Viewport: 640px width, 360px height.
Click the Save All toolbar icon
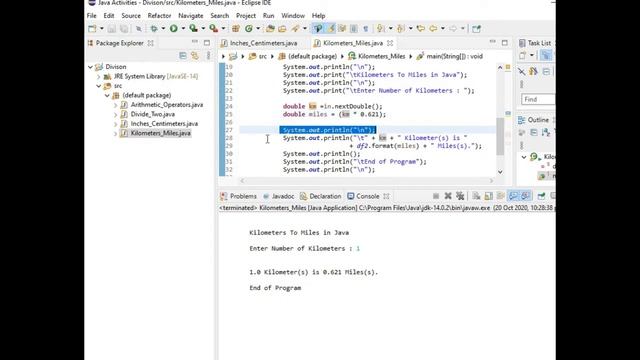pos(124,29)
